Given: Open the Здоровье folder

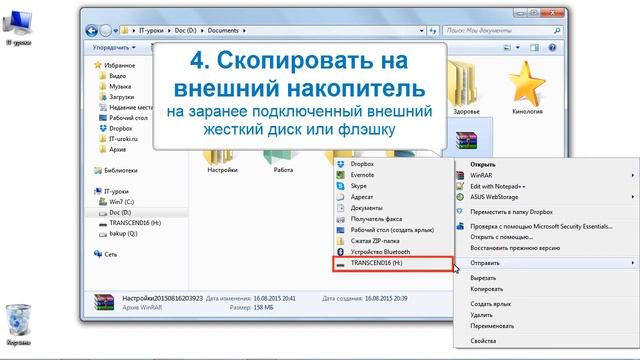Looking at the screenshot, I should coord(466,89).
